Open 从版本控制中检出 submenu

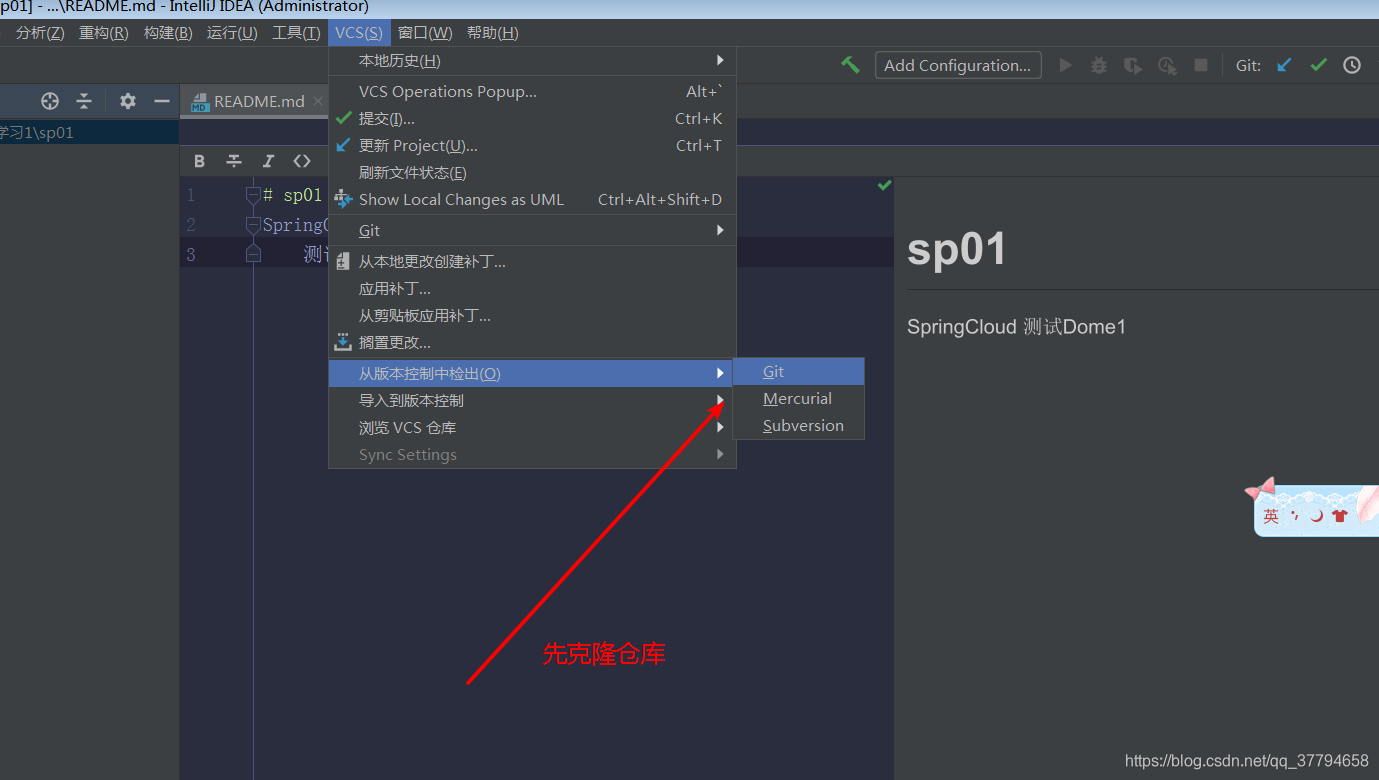[x=533, y=373]
